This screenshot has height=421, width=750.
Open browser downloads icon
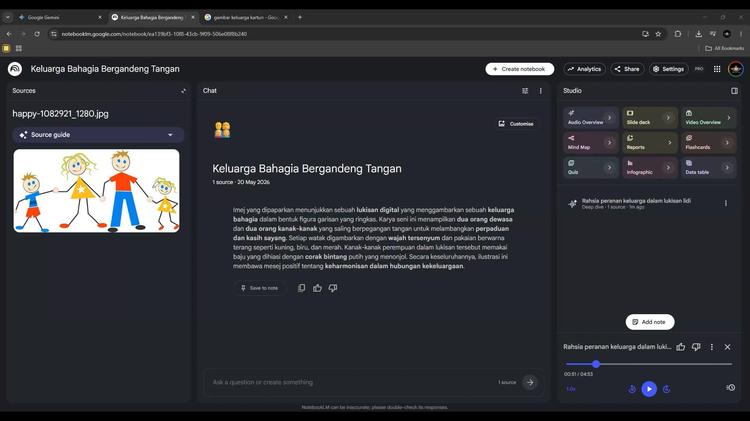tap(698, 34)
